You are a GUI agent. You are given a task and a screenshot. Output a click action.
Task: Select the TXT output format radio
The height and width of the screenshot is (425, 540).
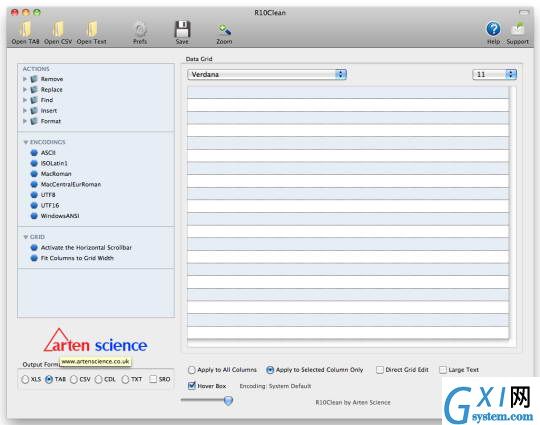125,379
